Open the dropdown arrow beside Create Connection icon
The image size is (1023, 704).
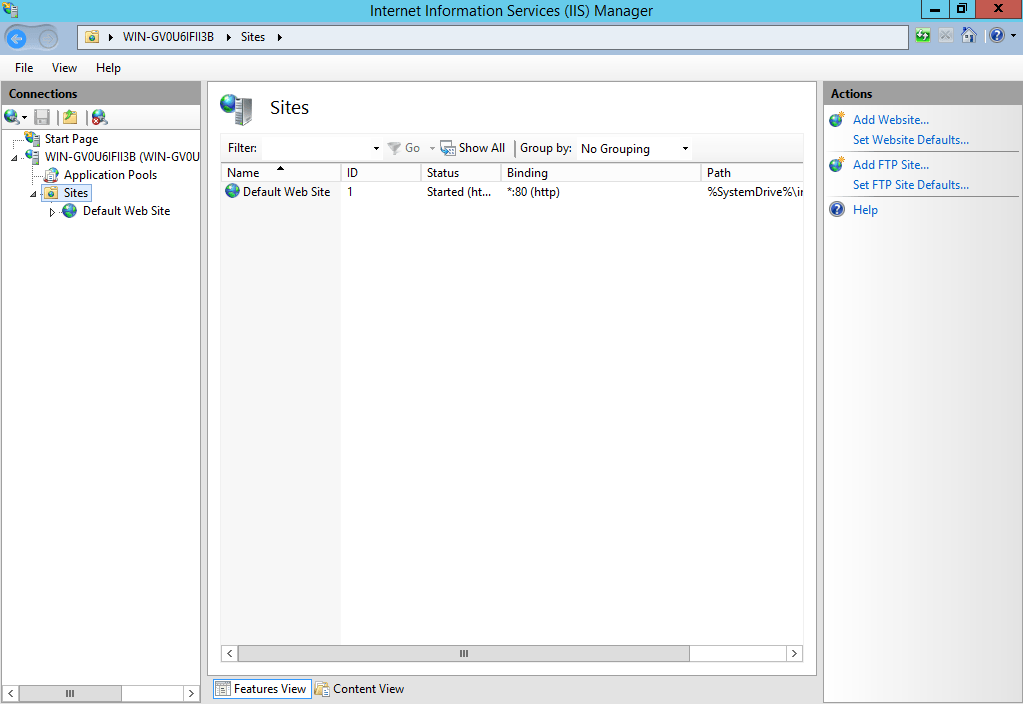[x=24, y=117]
